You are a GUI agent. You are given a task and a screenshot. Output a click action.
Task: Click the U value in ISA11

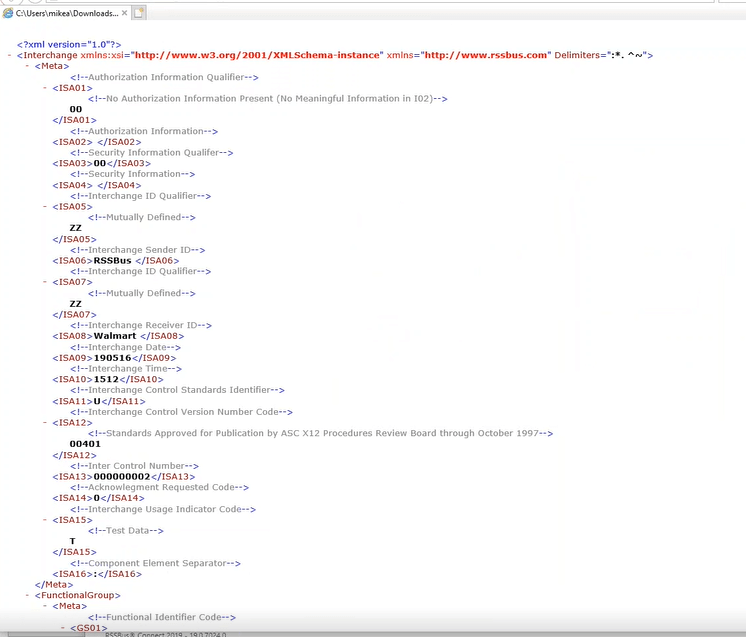[x=97, y=401]
